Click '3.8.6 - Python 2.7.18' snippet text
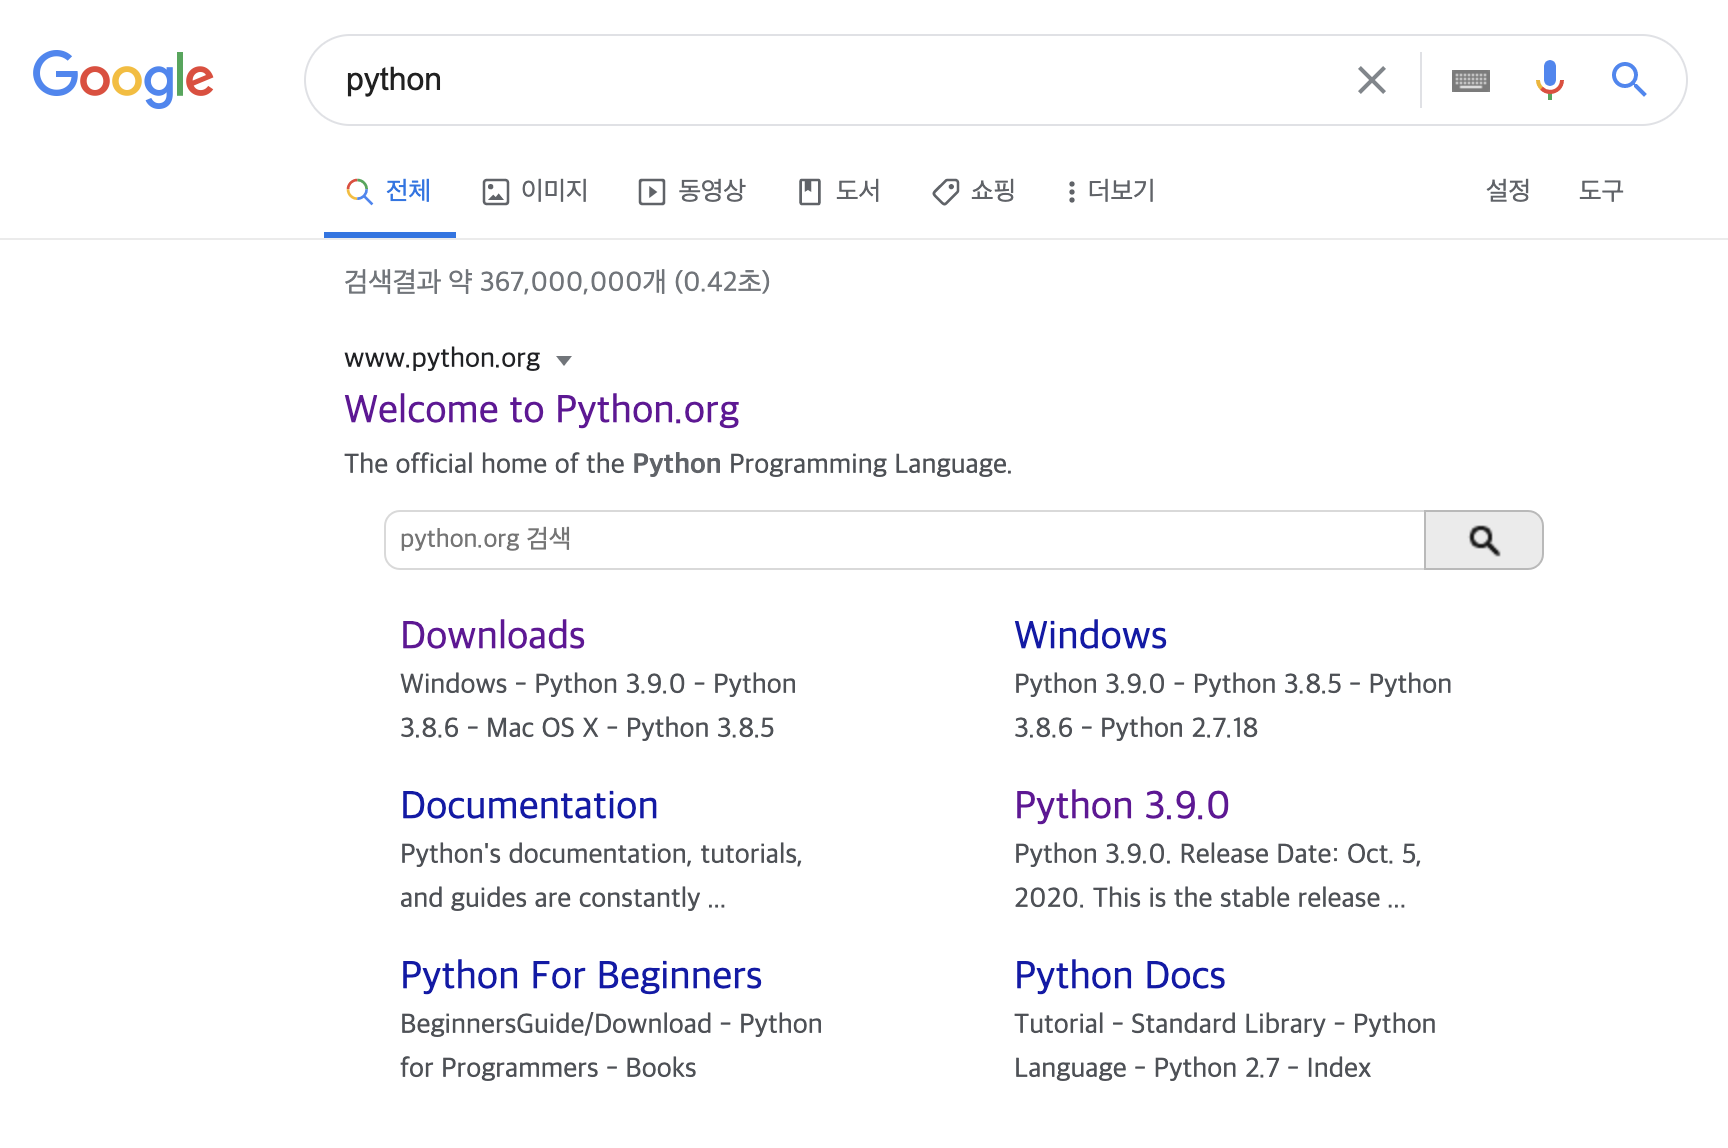 [1136, 728]
